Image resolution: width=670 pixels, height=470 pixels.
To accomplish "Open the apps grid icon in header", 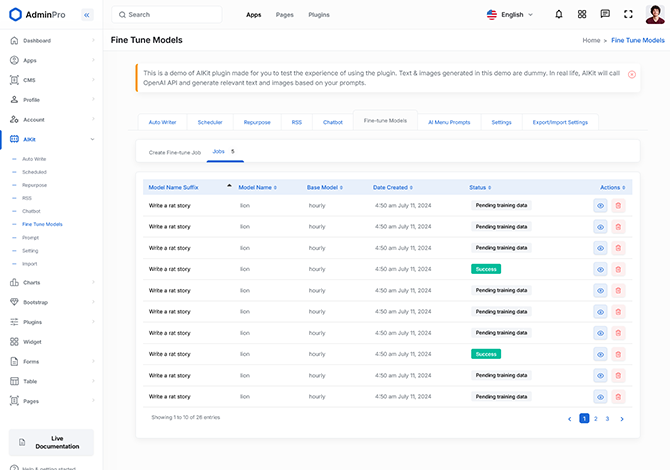I will pyautogui.click(x=582, y=15).
